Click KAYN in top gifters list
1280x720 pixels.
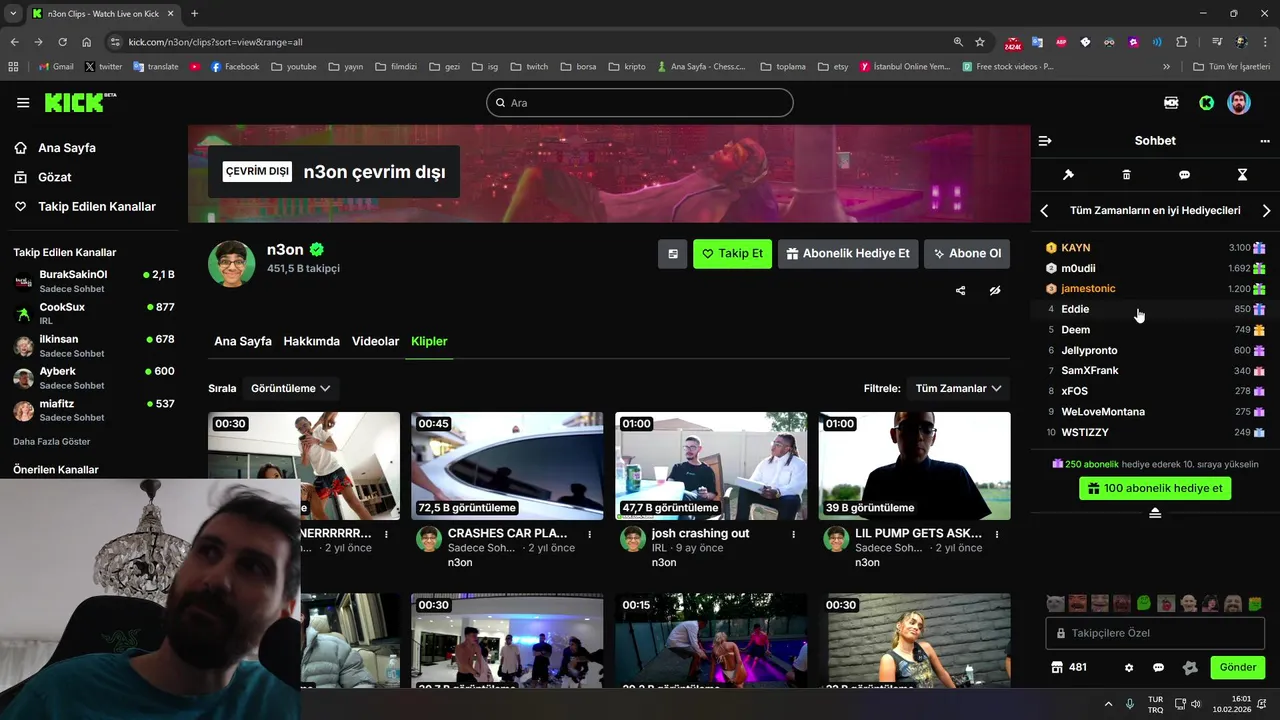click(x=1076, y=248)
